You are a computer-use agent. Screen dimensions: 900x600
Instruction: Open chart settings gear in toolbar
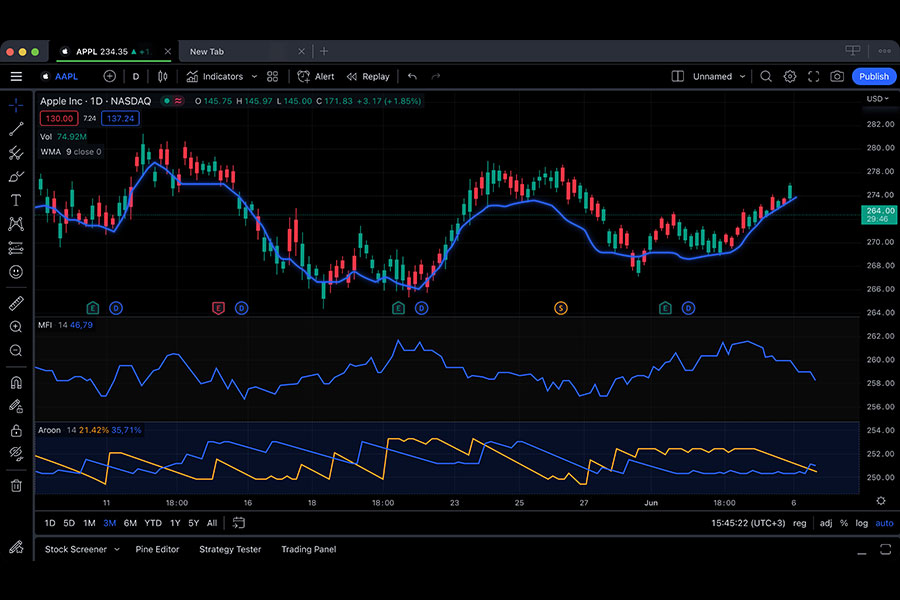[x=790, y=76]
